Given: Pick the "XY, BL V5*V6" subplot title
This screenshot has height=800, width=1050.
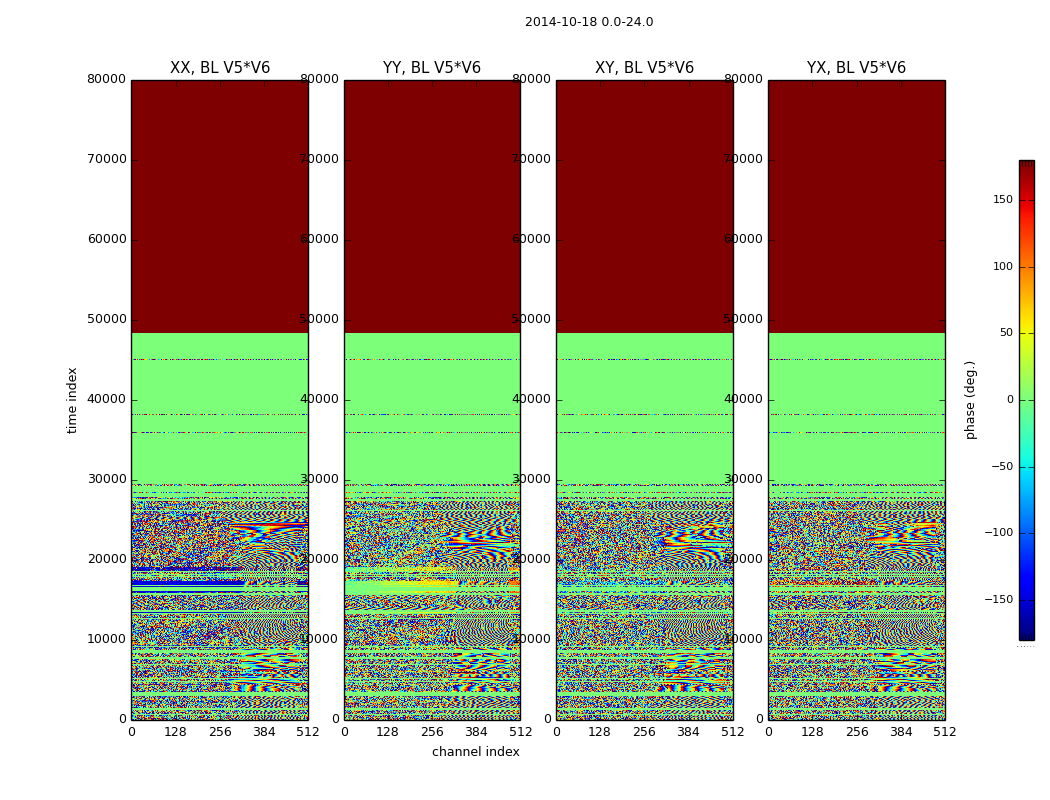Looking at the screenshot, I should tap(644, 68).
